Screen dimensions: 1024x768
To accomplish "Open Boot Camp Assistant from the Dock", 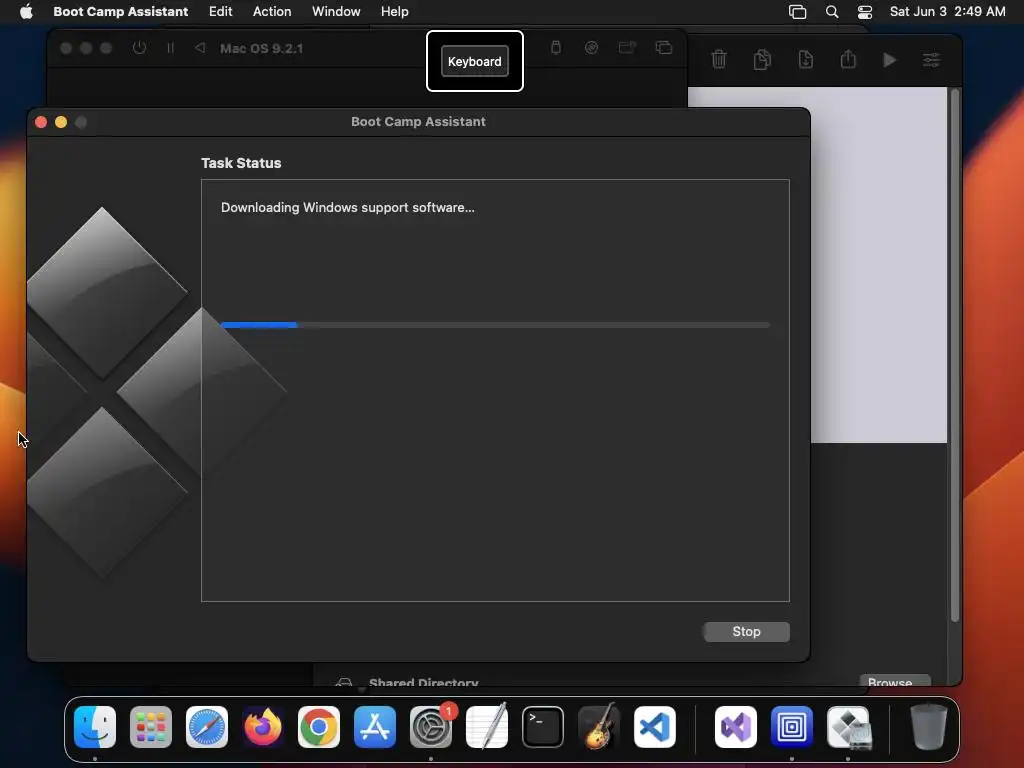I will point(848,727).
